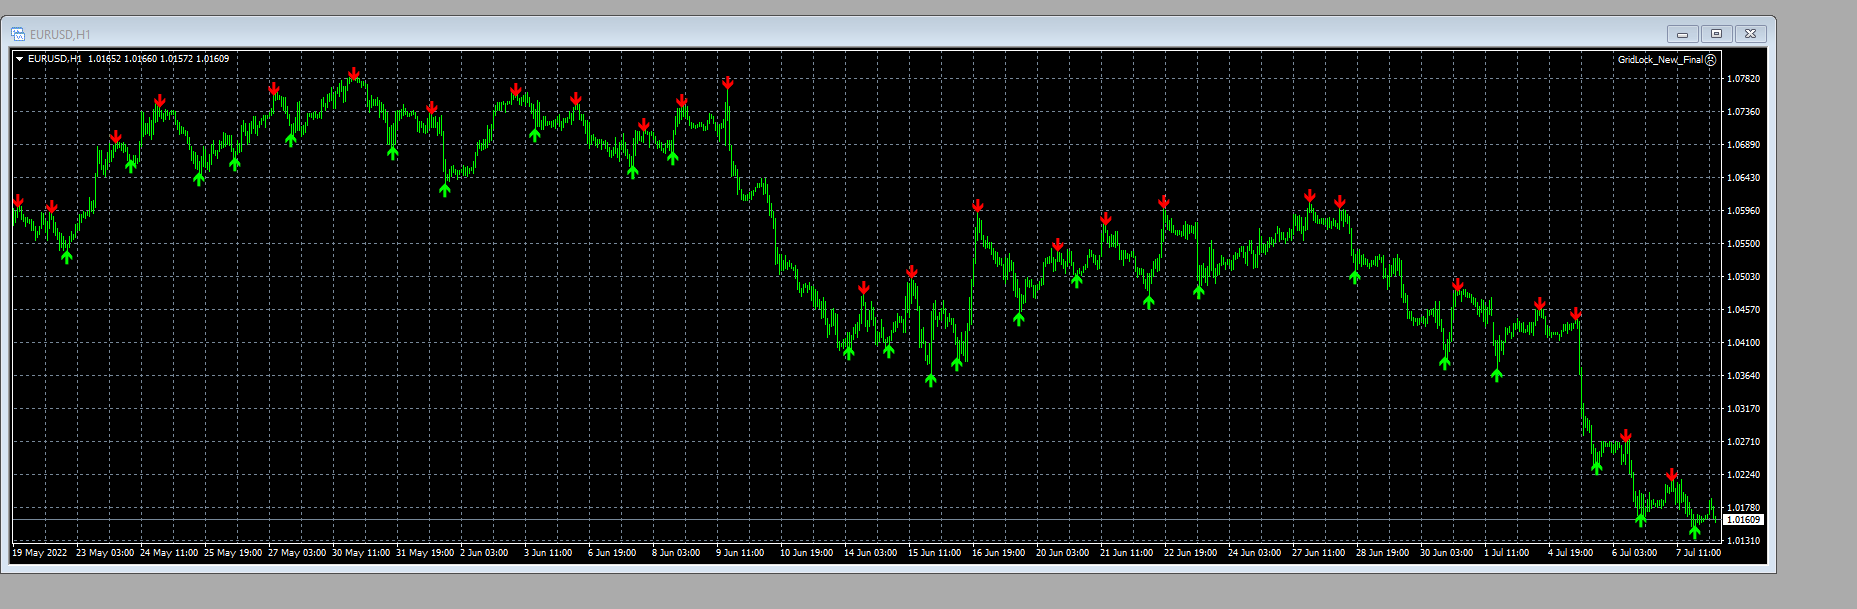The image size is (1857, 609).
Task: Click the 27 May 03:00 time label
Action: 297,553
